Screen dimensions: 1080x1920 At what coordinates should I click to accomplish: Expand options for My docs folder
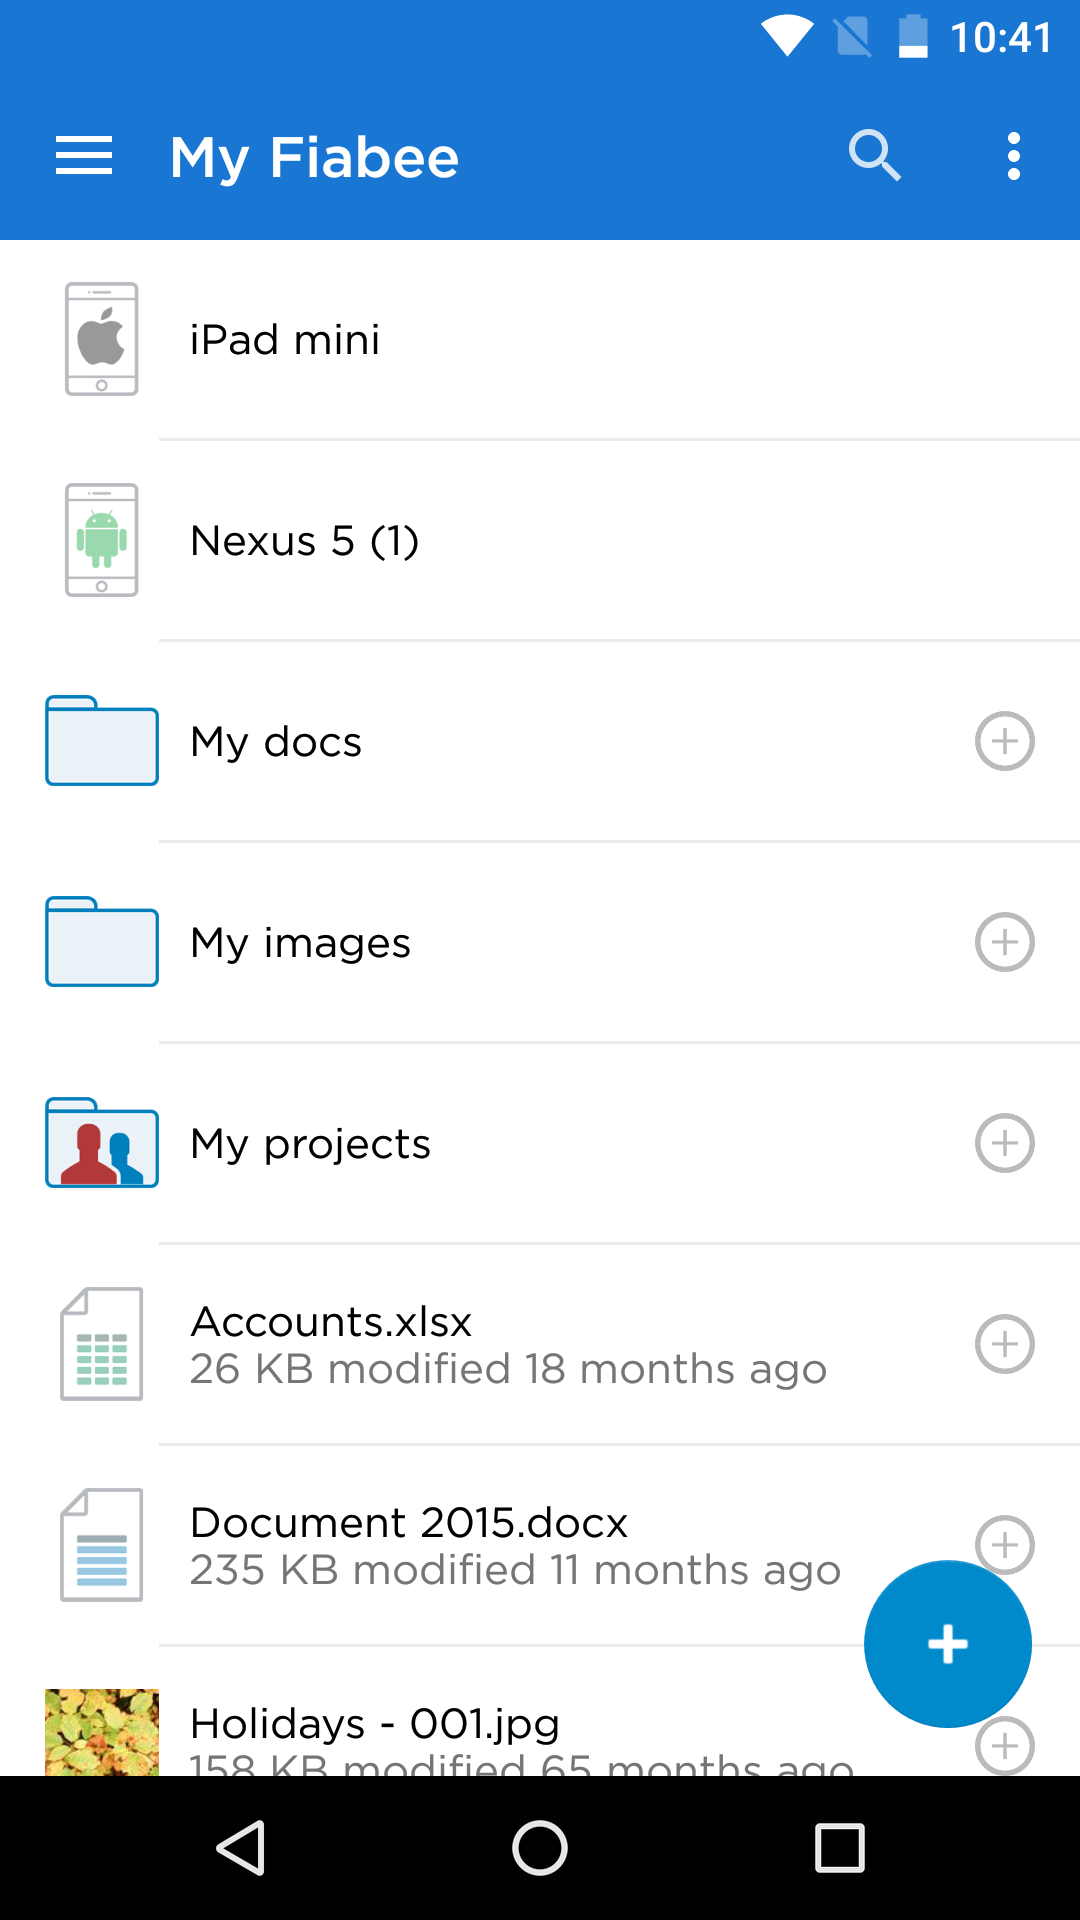point(1004,741)
